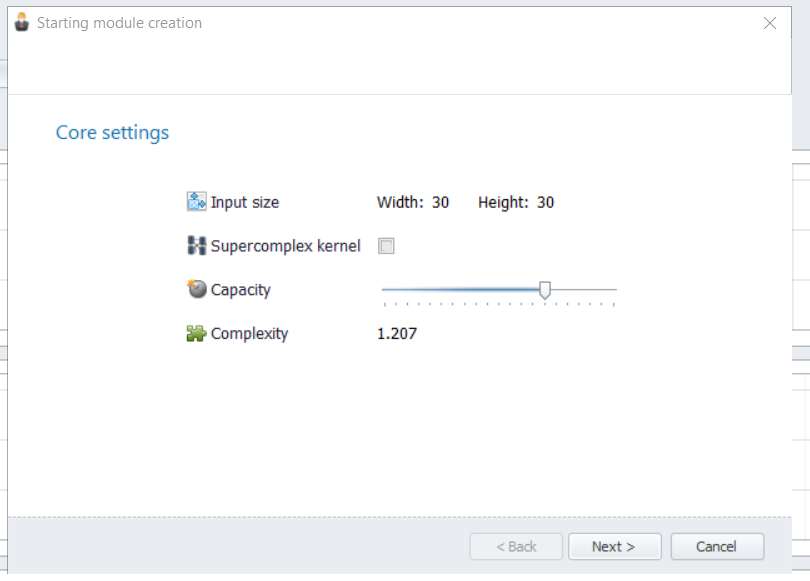Select the Supercomplex kernel label text
810x581 pixels.
(x=286, y=246)
